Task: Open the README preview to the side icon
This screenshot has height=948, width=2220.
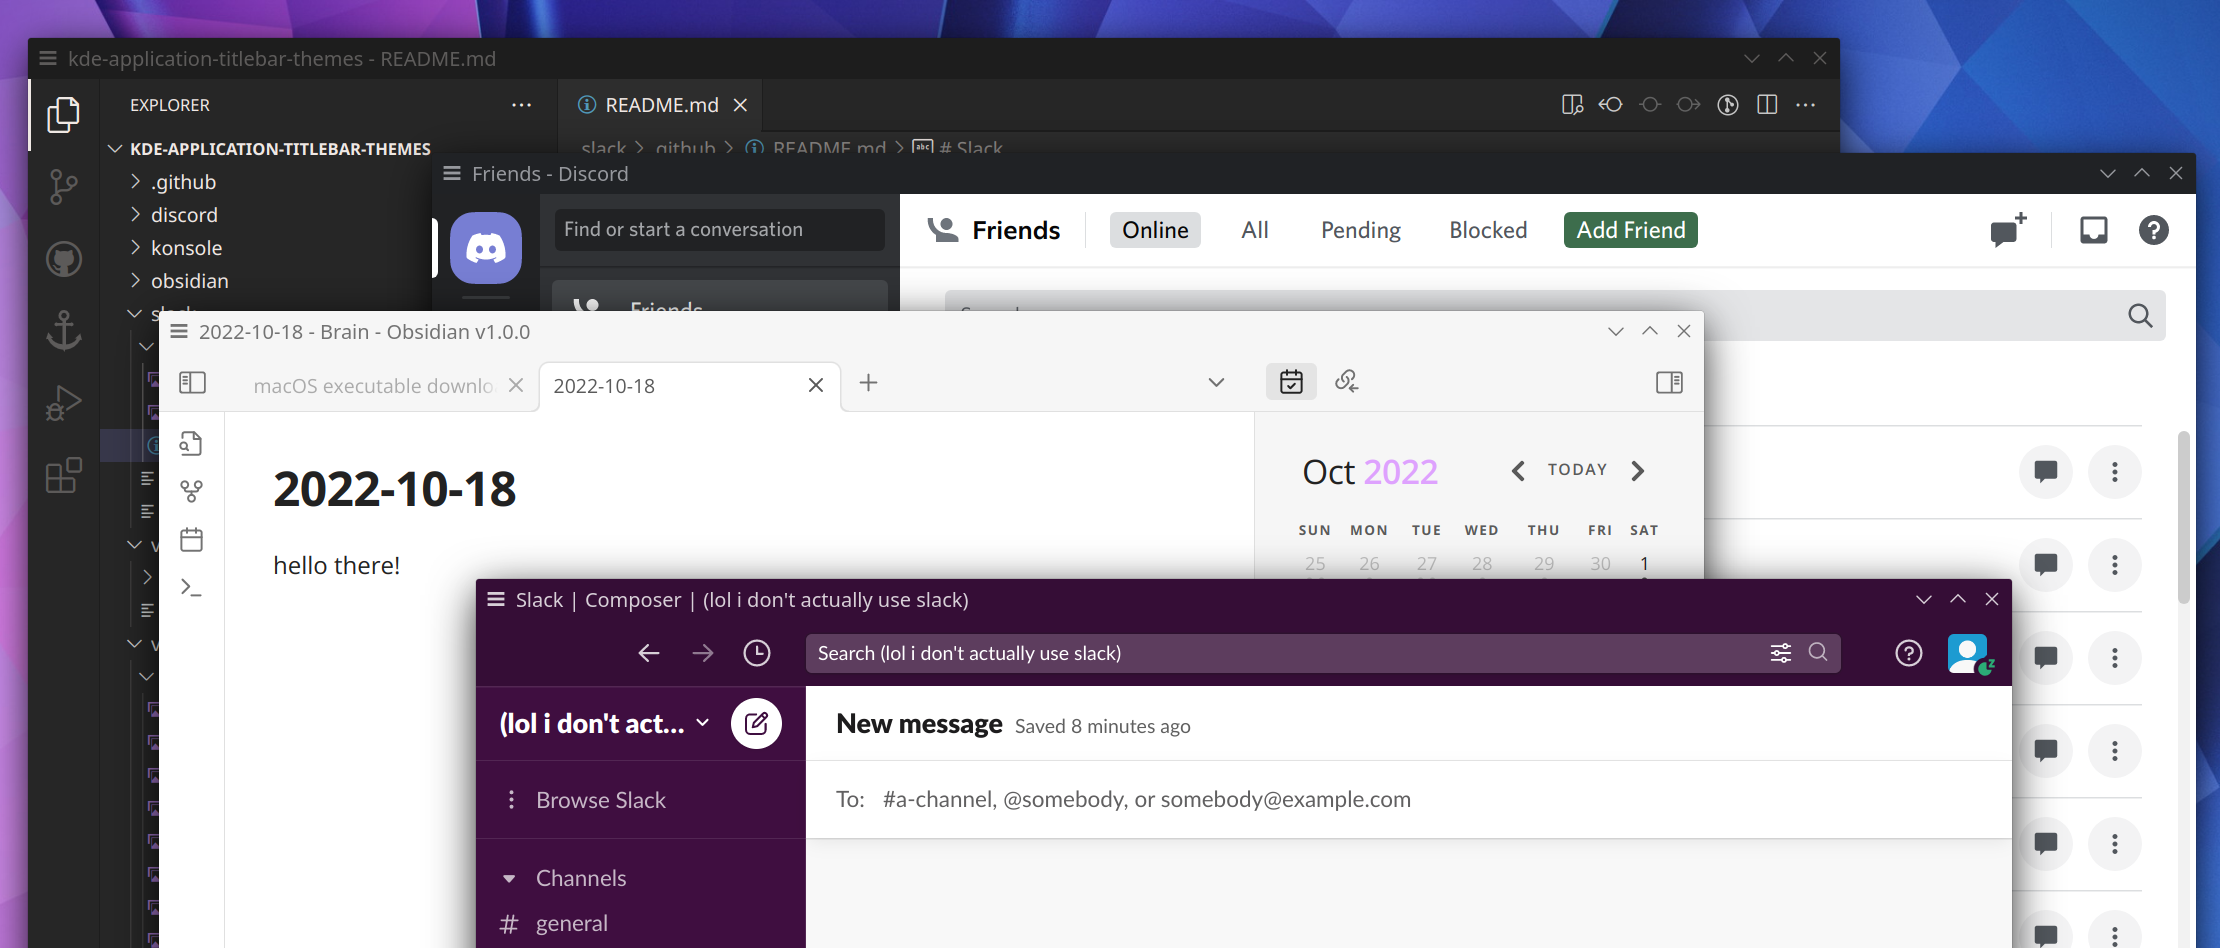Action: click(x=1572, y=105)
